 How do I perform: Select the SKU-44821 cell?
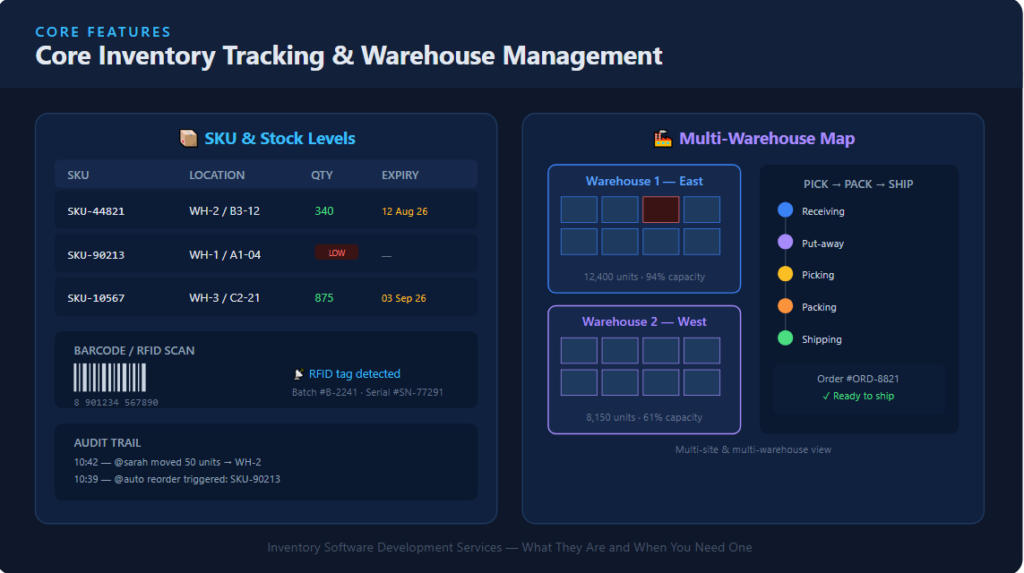[x=95, y=211]
